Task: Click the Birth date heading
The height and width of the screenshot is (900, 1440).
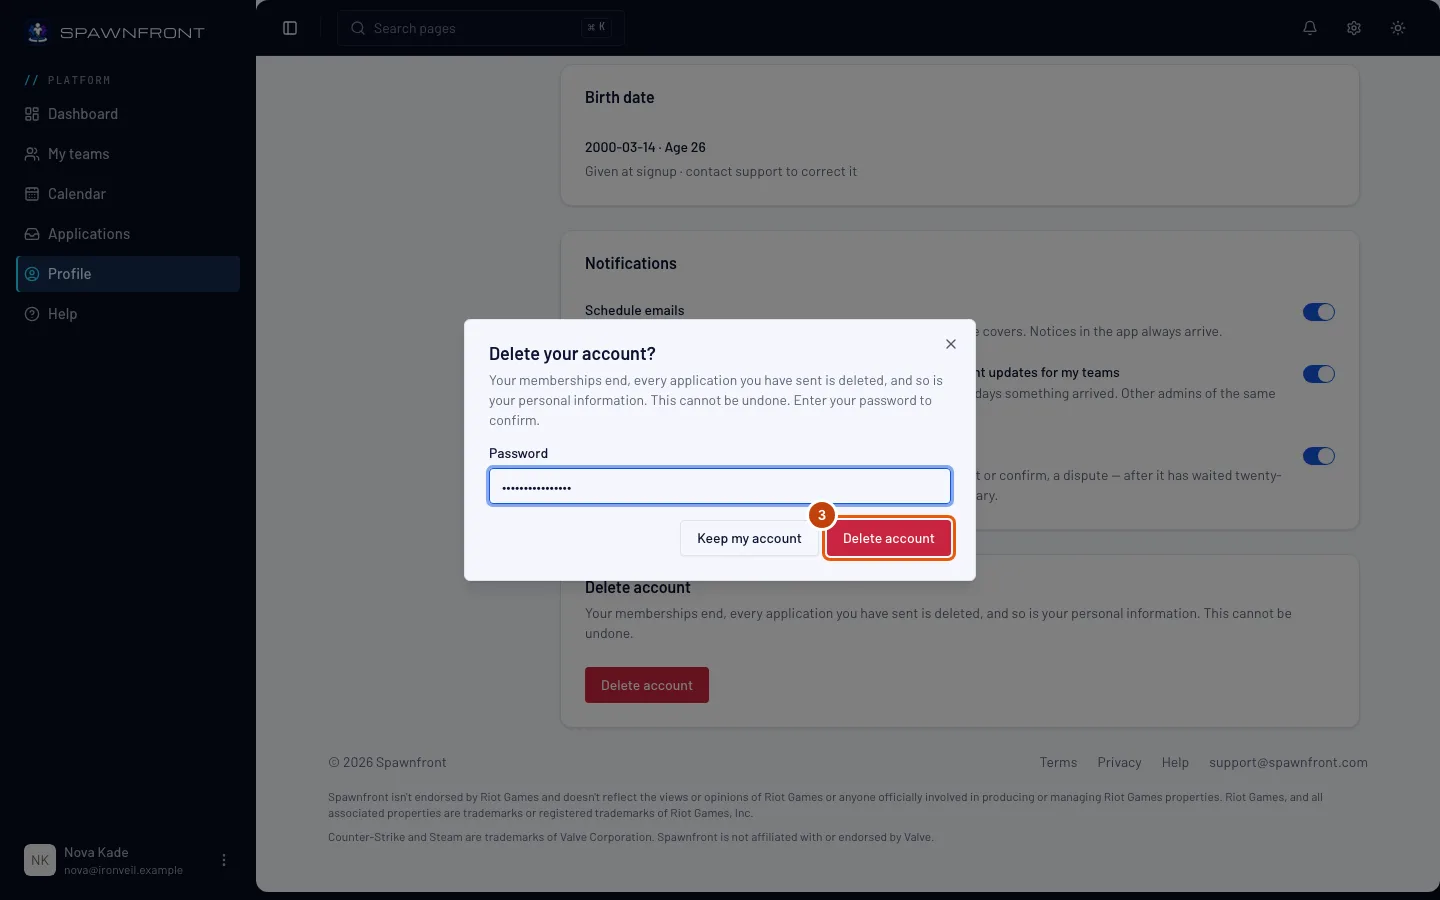Action: click(619, 97)
